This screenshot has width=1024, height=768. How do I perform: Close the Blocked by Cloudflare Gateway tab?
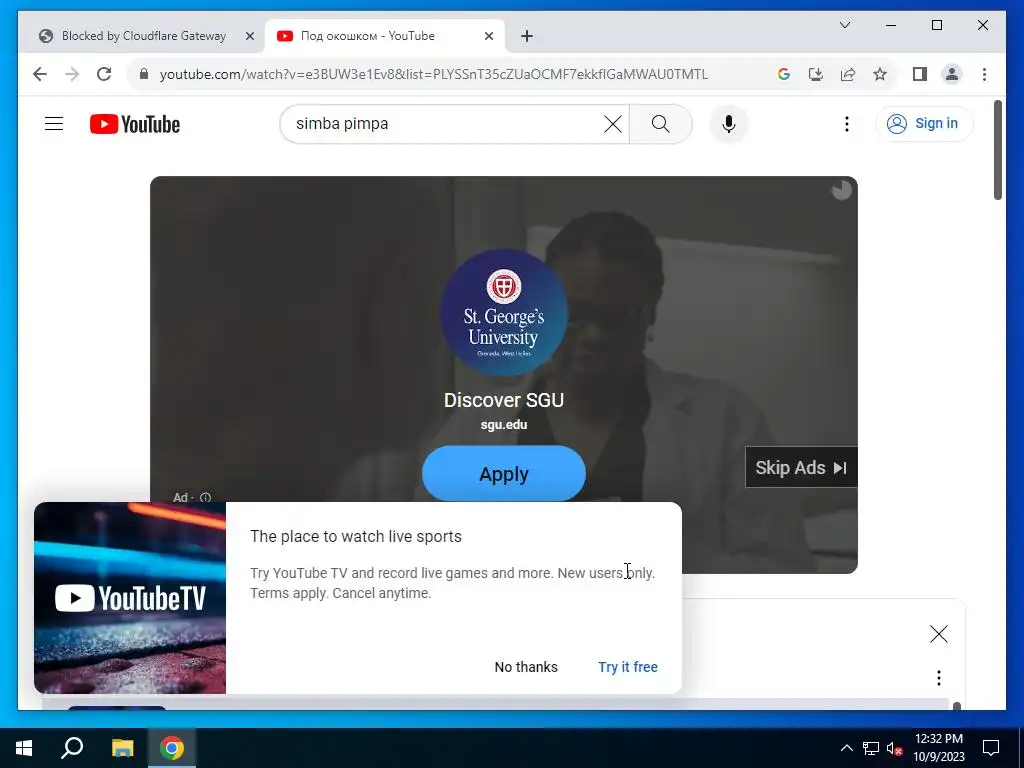pos(249,36)
